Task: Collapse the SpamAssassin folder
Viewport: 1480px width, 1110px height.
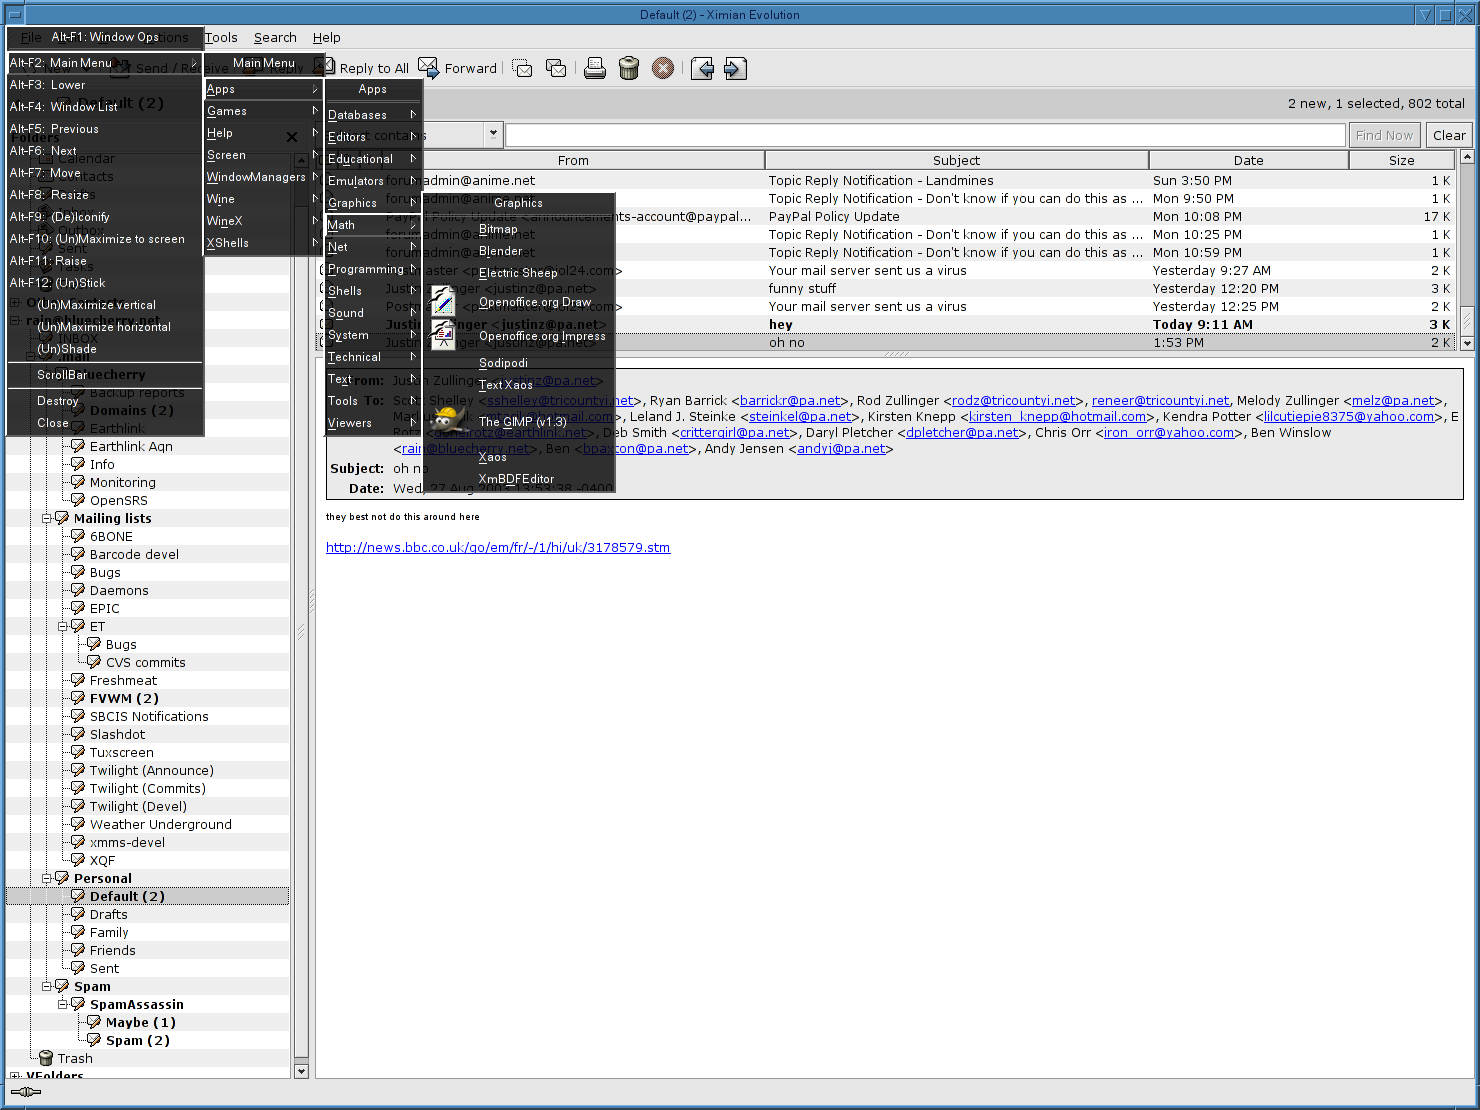Action: click(62, 1005)
